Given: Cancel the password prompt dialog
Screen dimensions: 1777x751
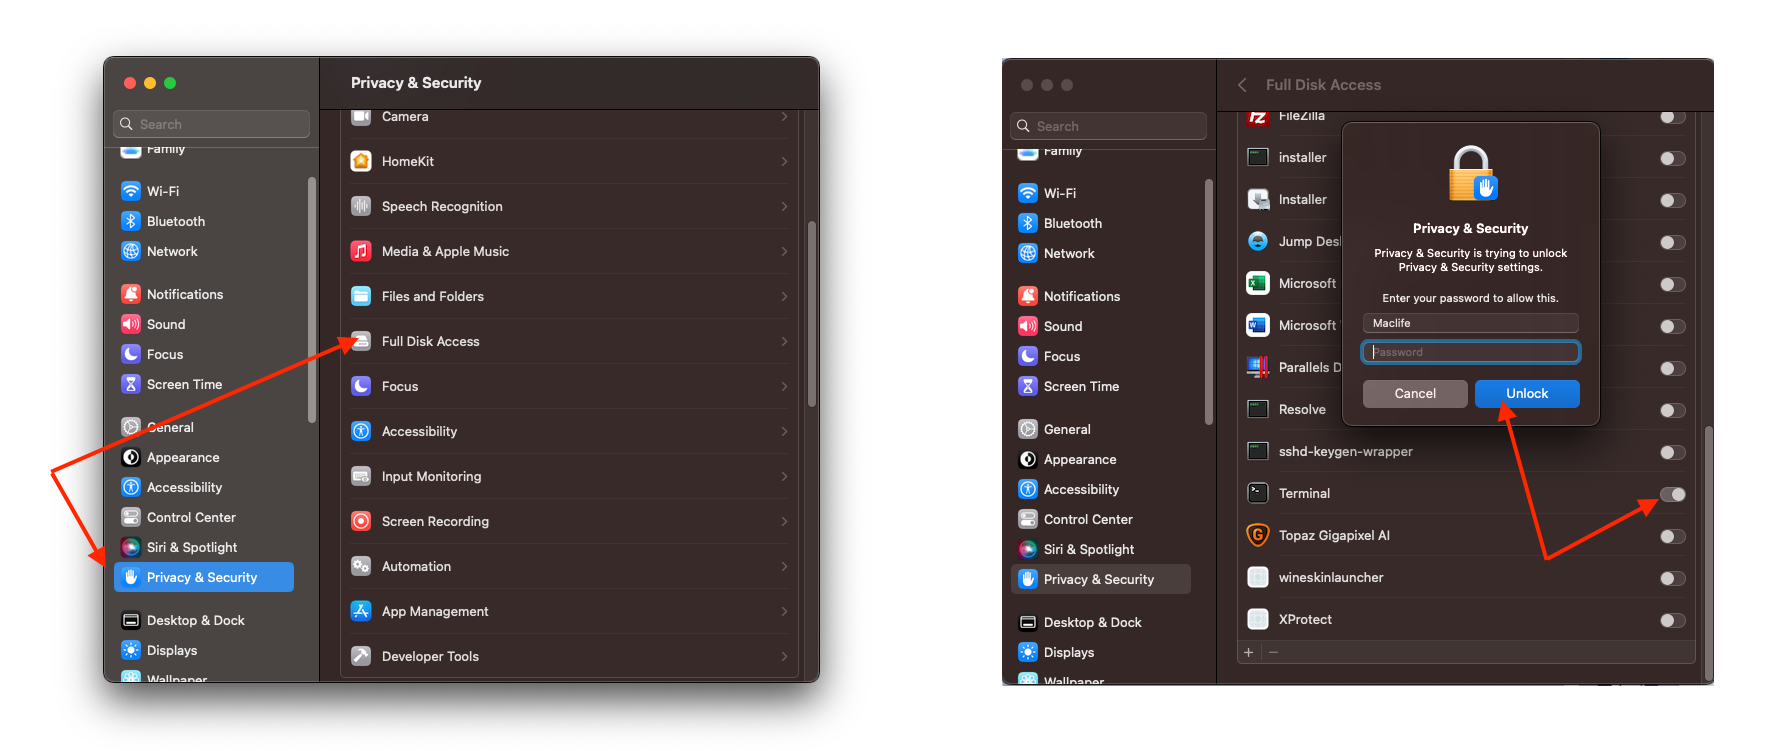Looking at the screenshot, I should 1415,394.
